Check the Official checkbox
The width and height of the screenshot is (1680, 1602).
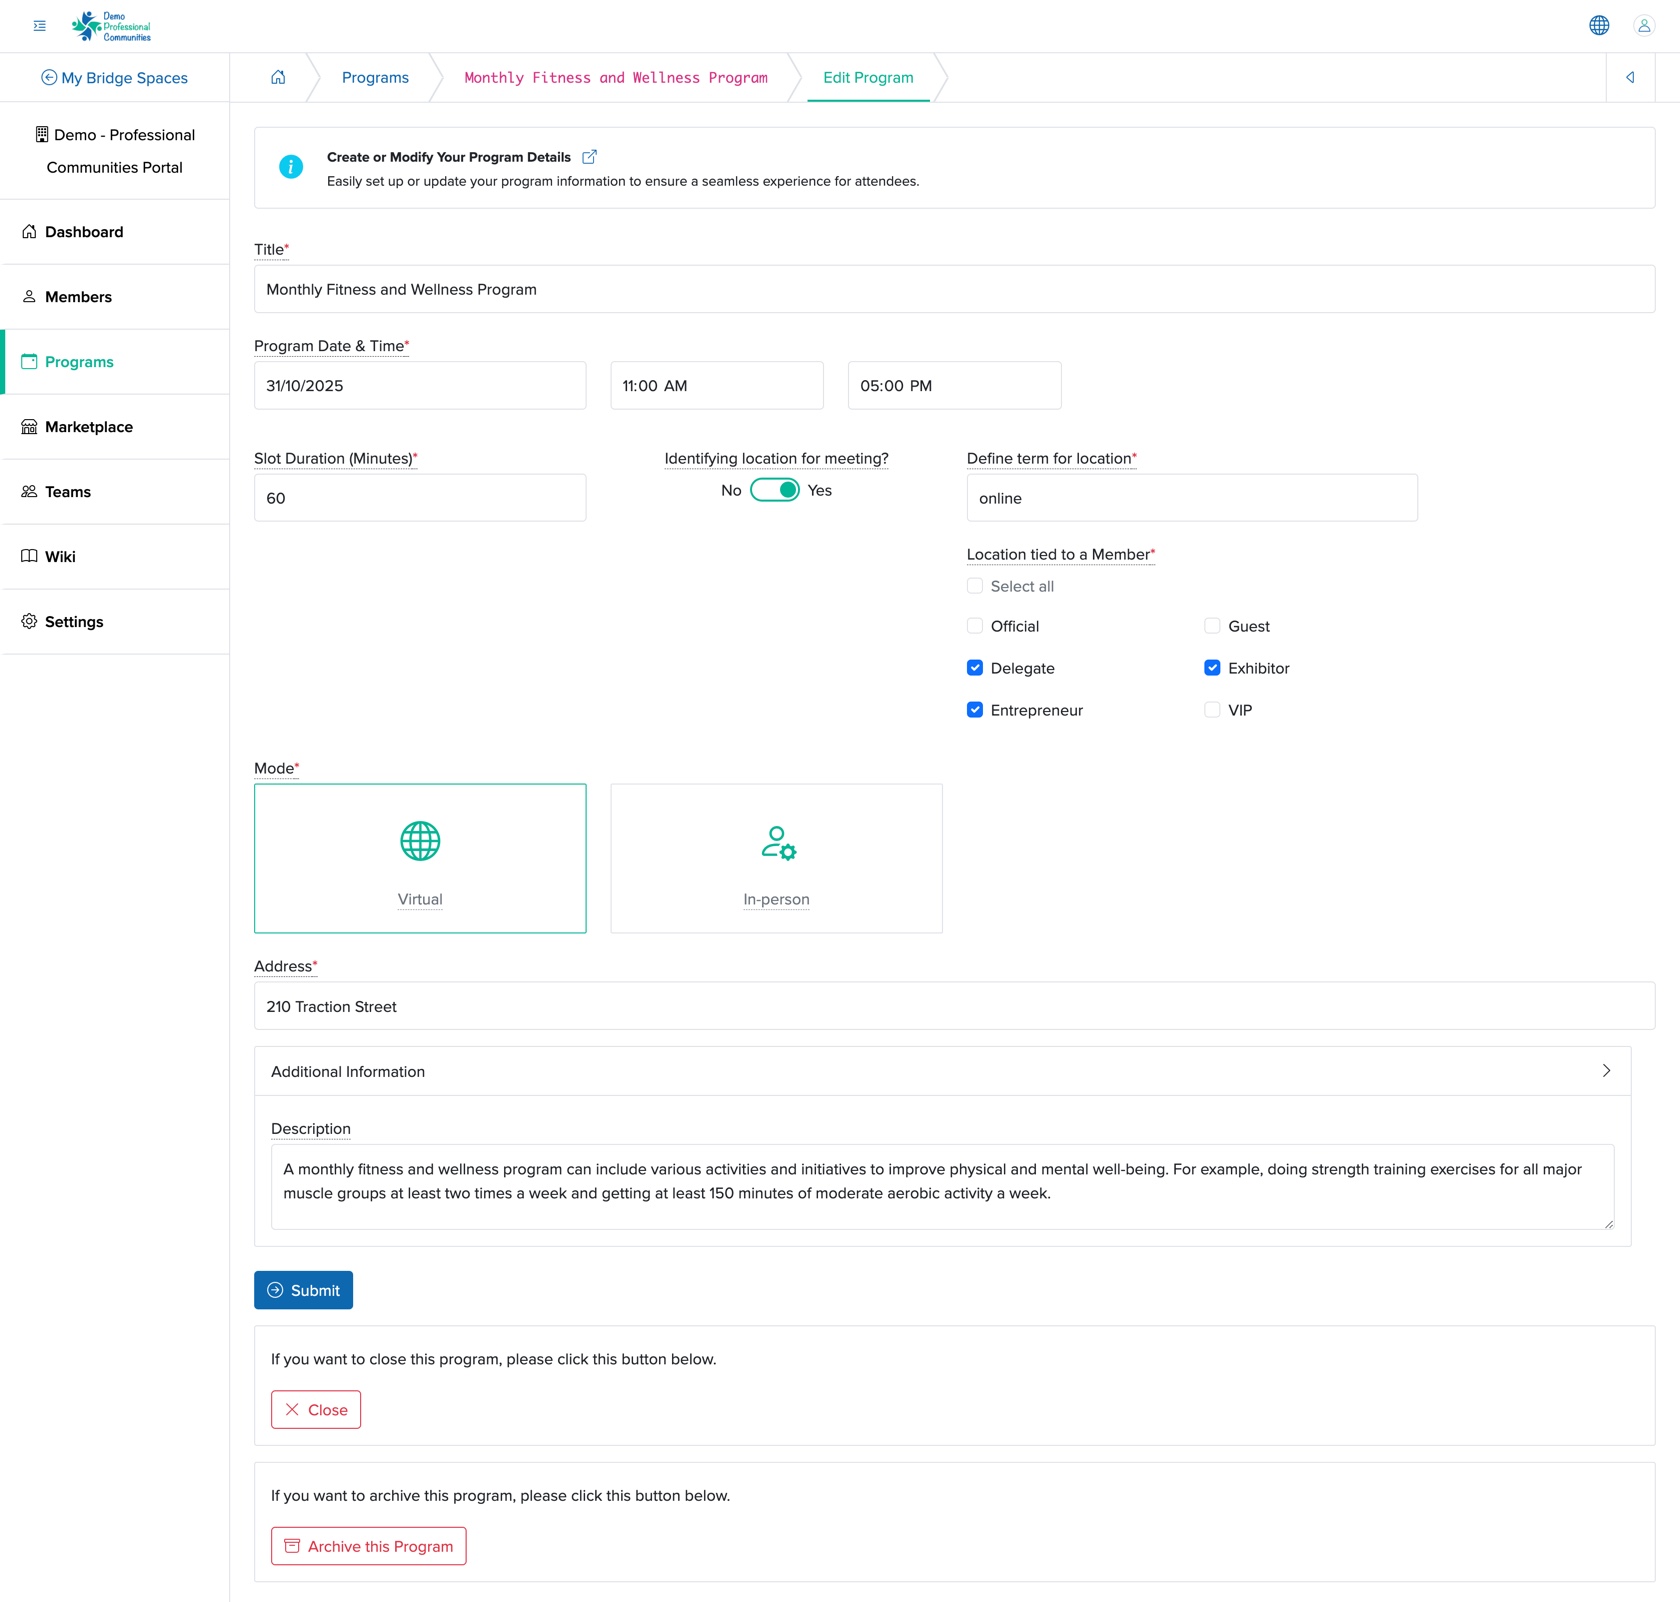pos(975,626)
